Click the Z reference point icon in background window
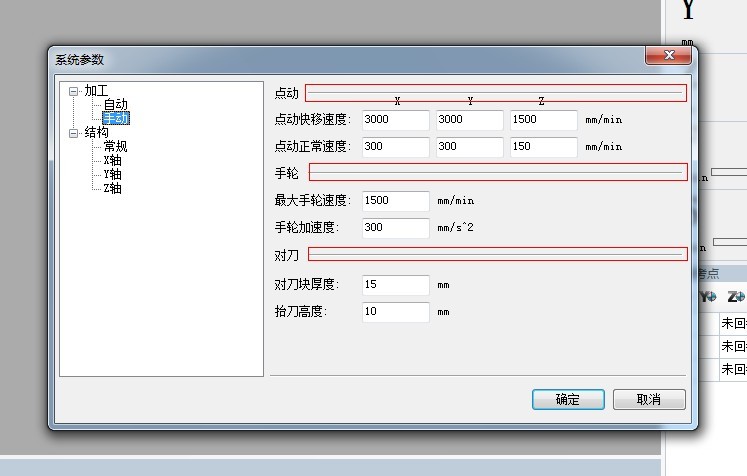 point(736,297)
